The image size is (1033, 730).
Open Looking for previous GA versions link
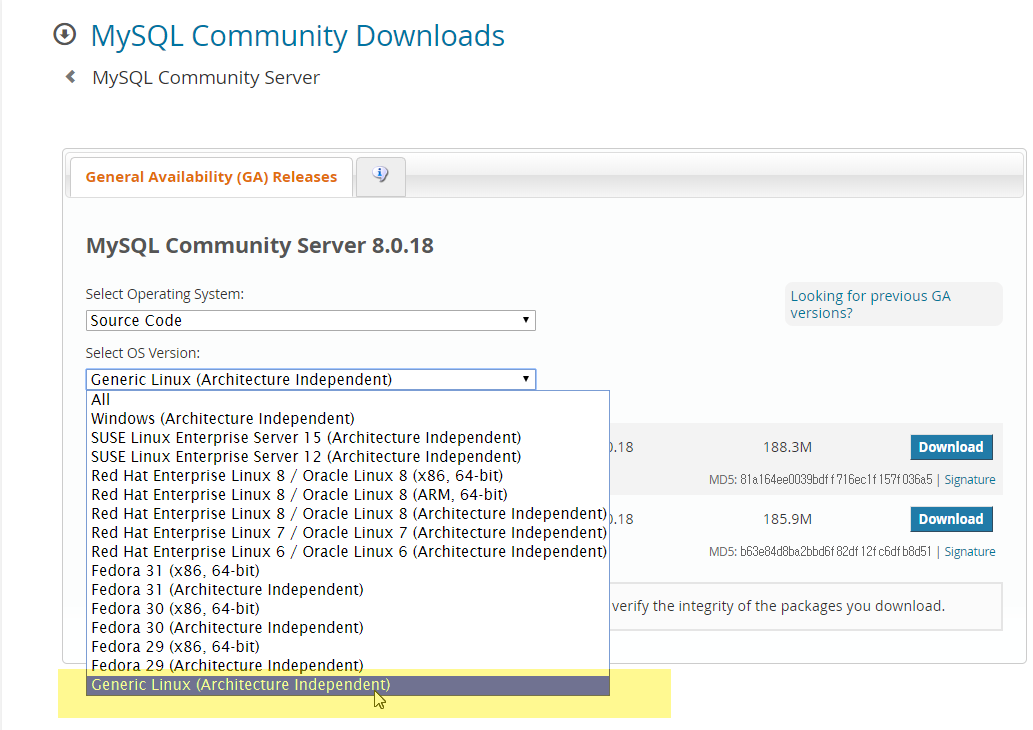pos(870,304)
